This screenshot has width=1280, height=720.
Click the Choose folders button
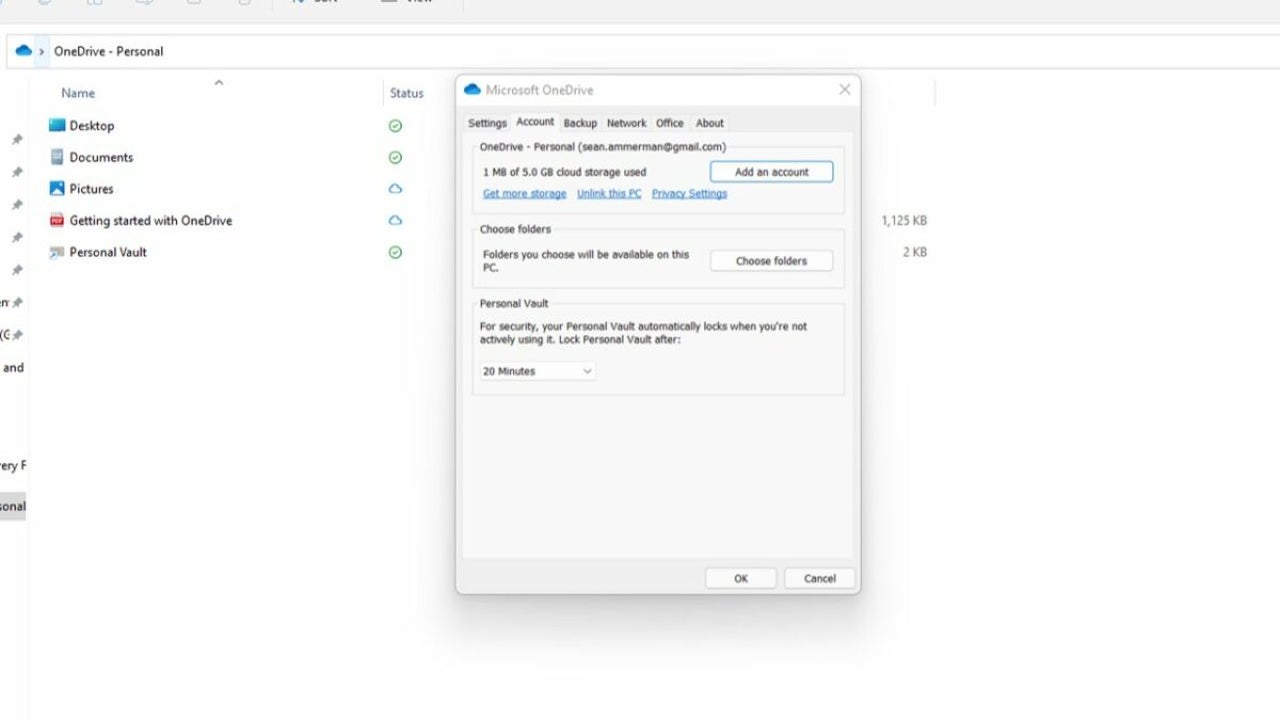tap(771, 261)
